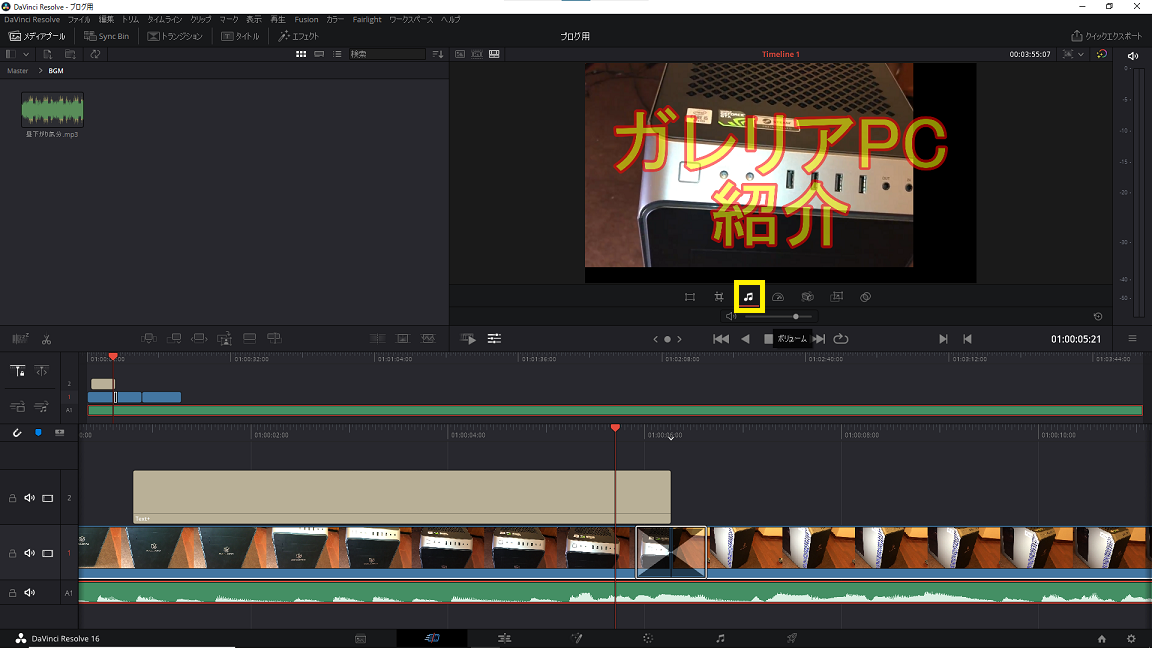This screenshot has height=648, width=1152.
Task: Open the ワークスペース menu
Action: pos(411,20)
